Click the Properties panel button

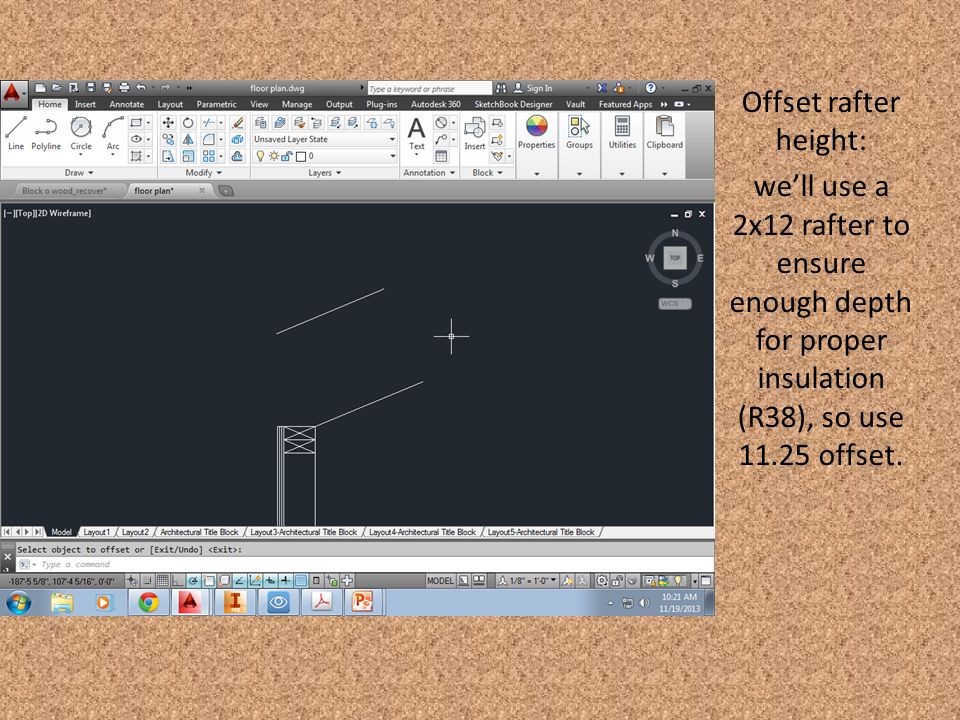click(536, 133)
